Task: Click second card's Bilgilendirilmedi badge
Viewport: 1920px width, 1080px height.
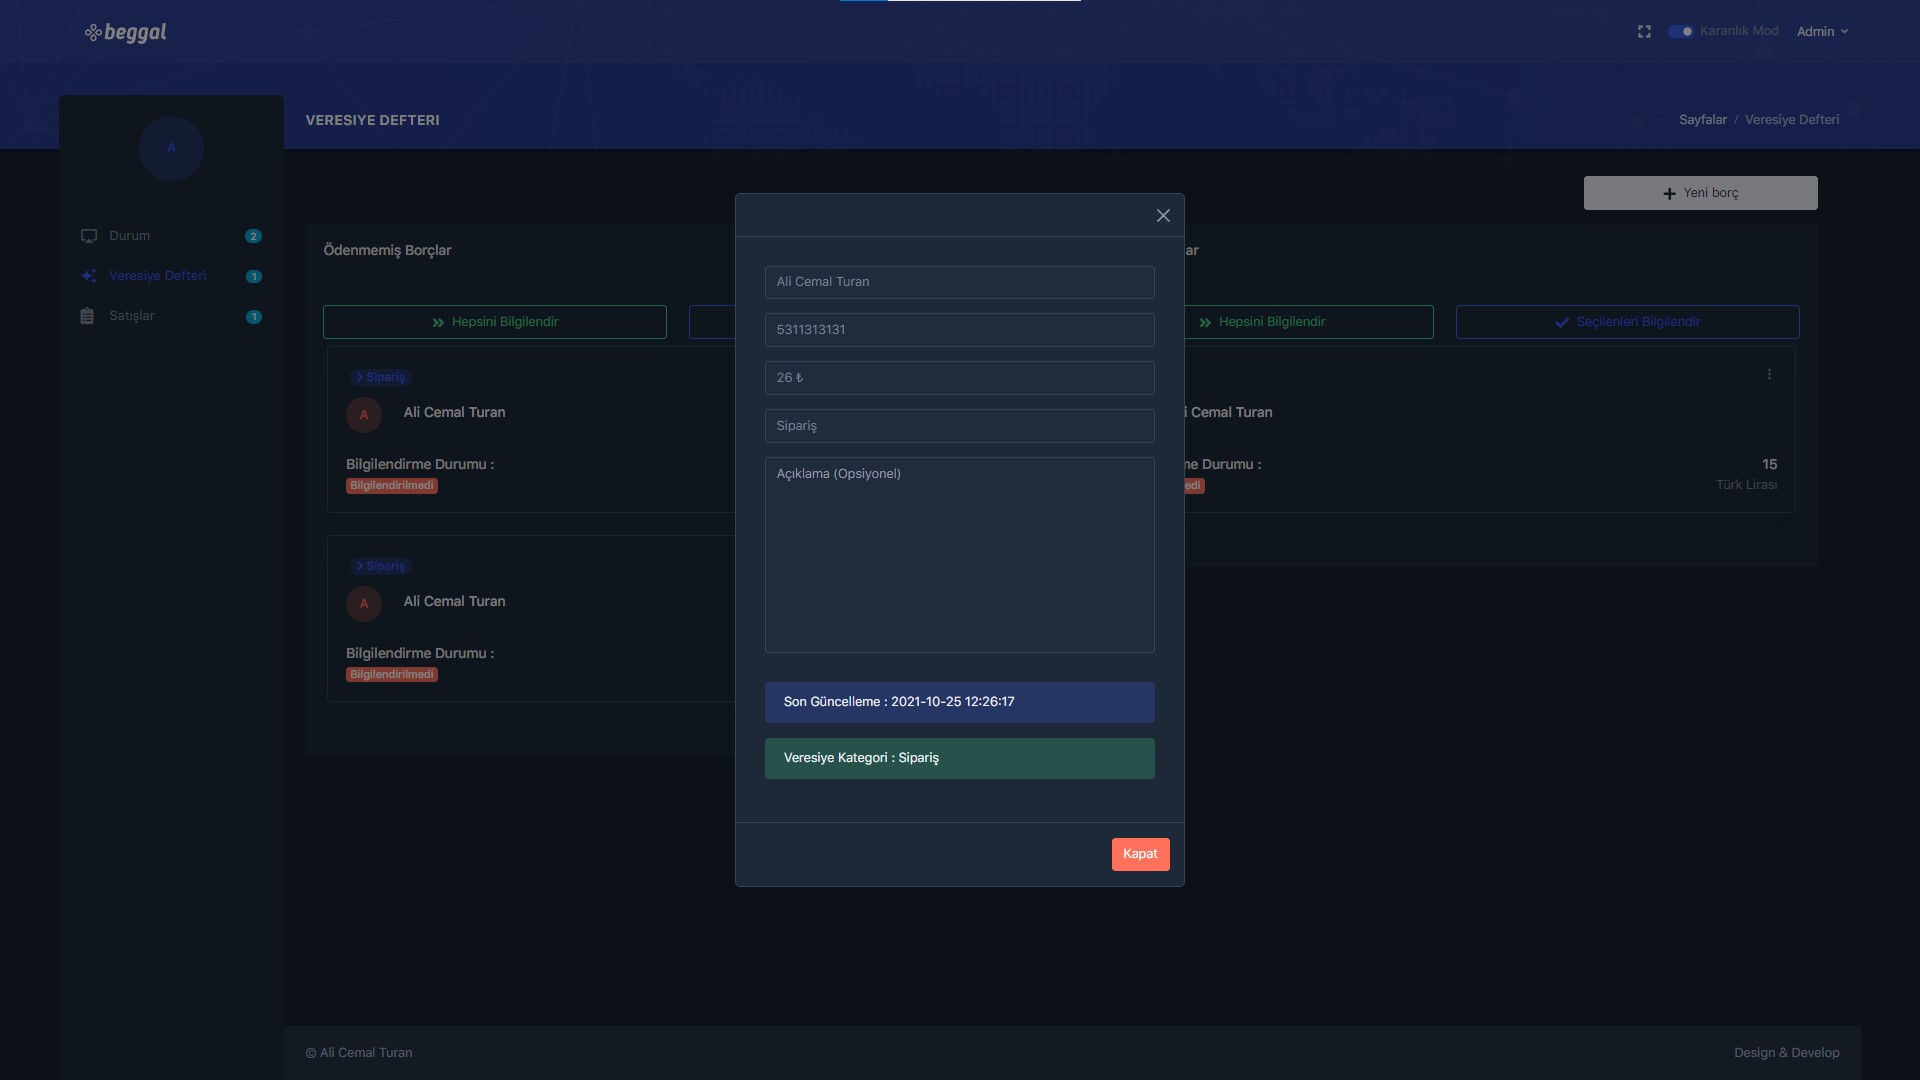Action: (392, 675)
